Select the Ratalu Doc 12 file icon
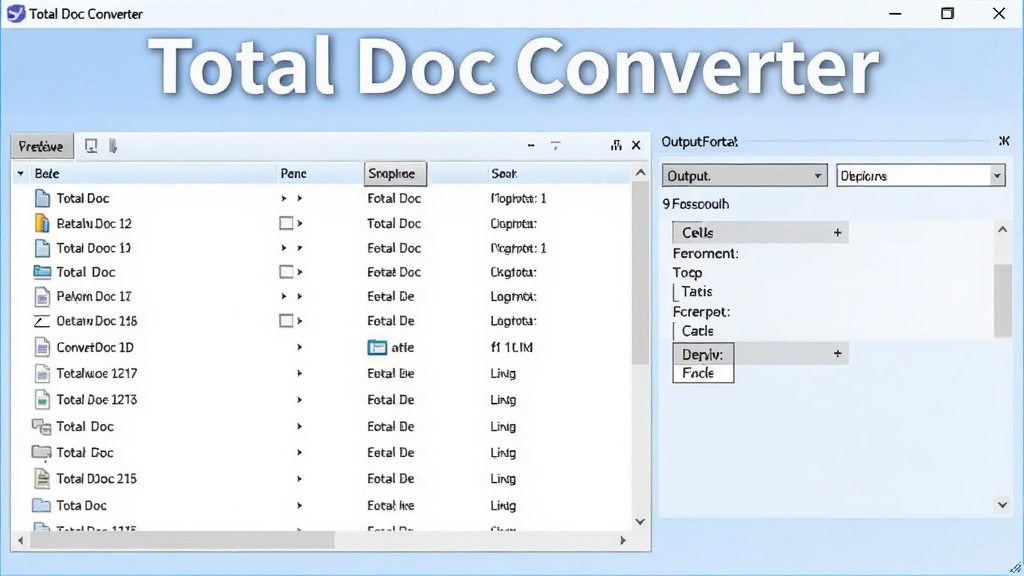Viewport: 1024px width, 576px height. [42, 223]
